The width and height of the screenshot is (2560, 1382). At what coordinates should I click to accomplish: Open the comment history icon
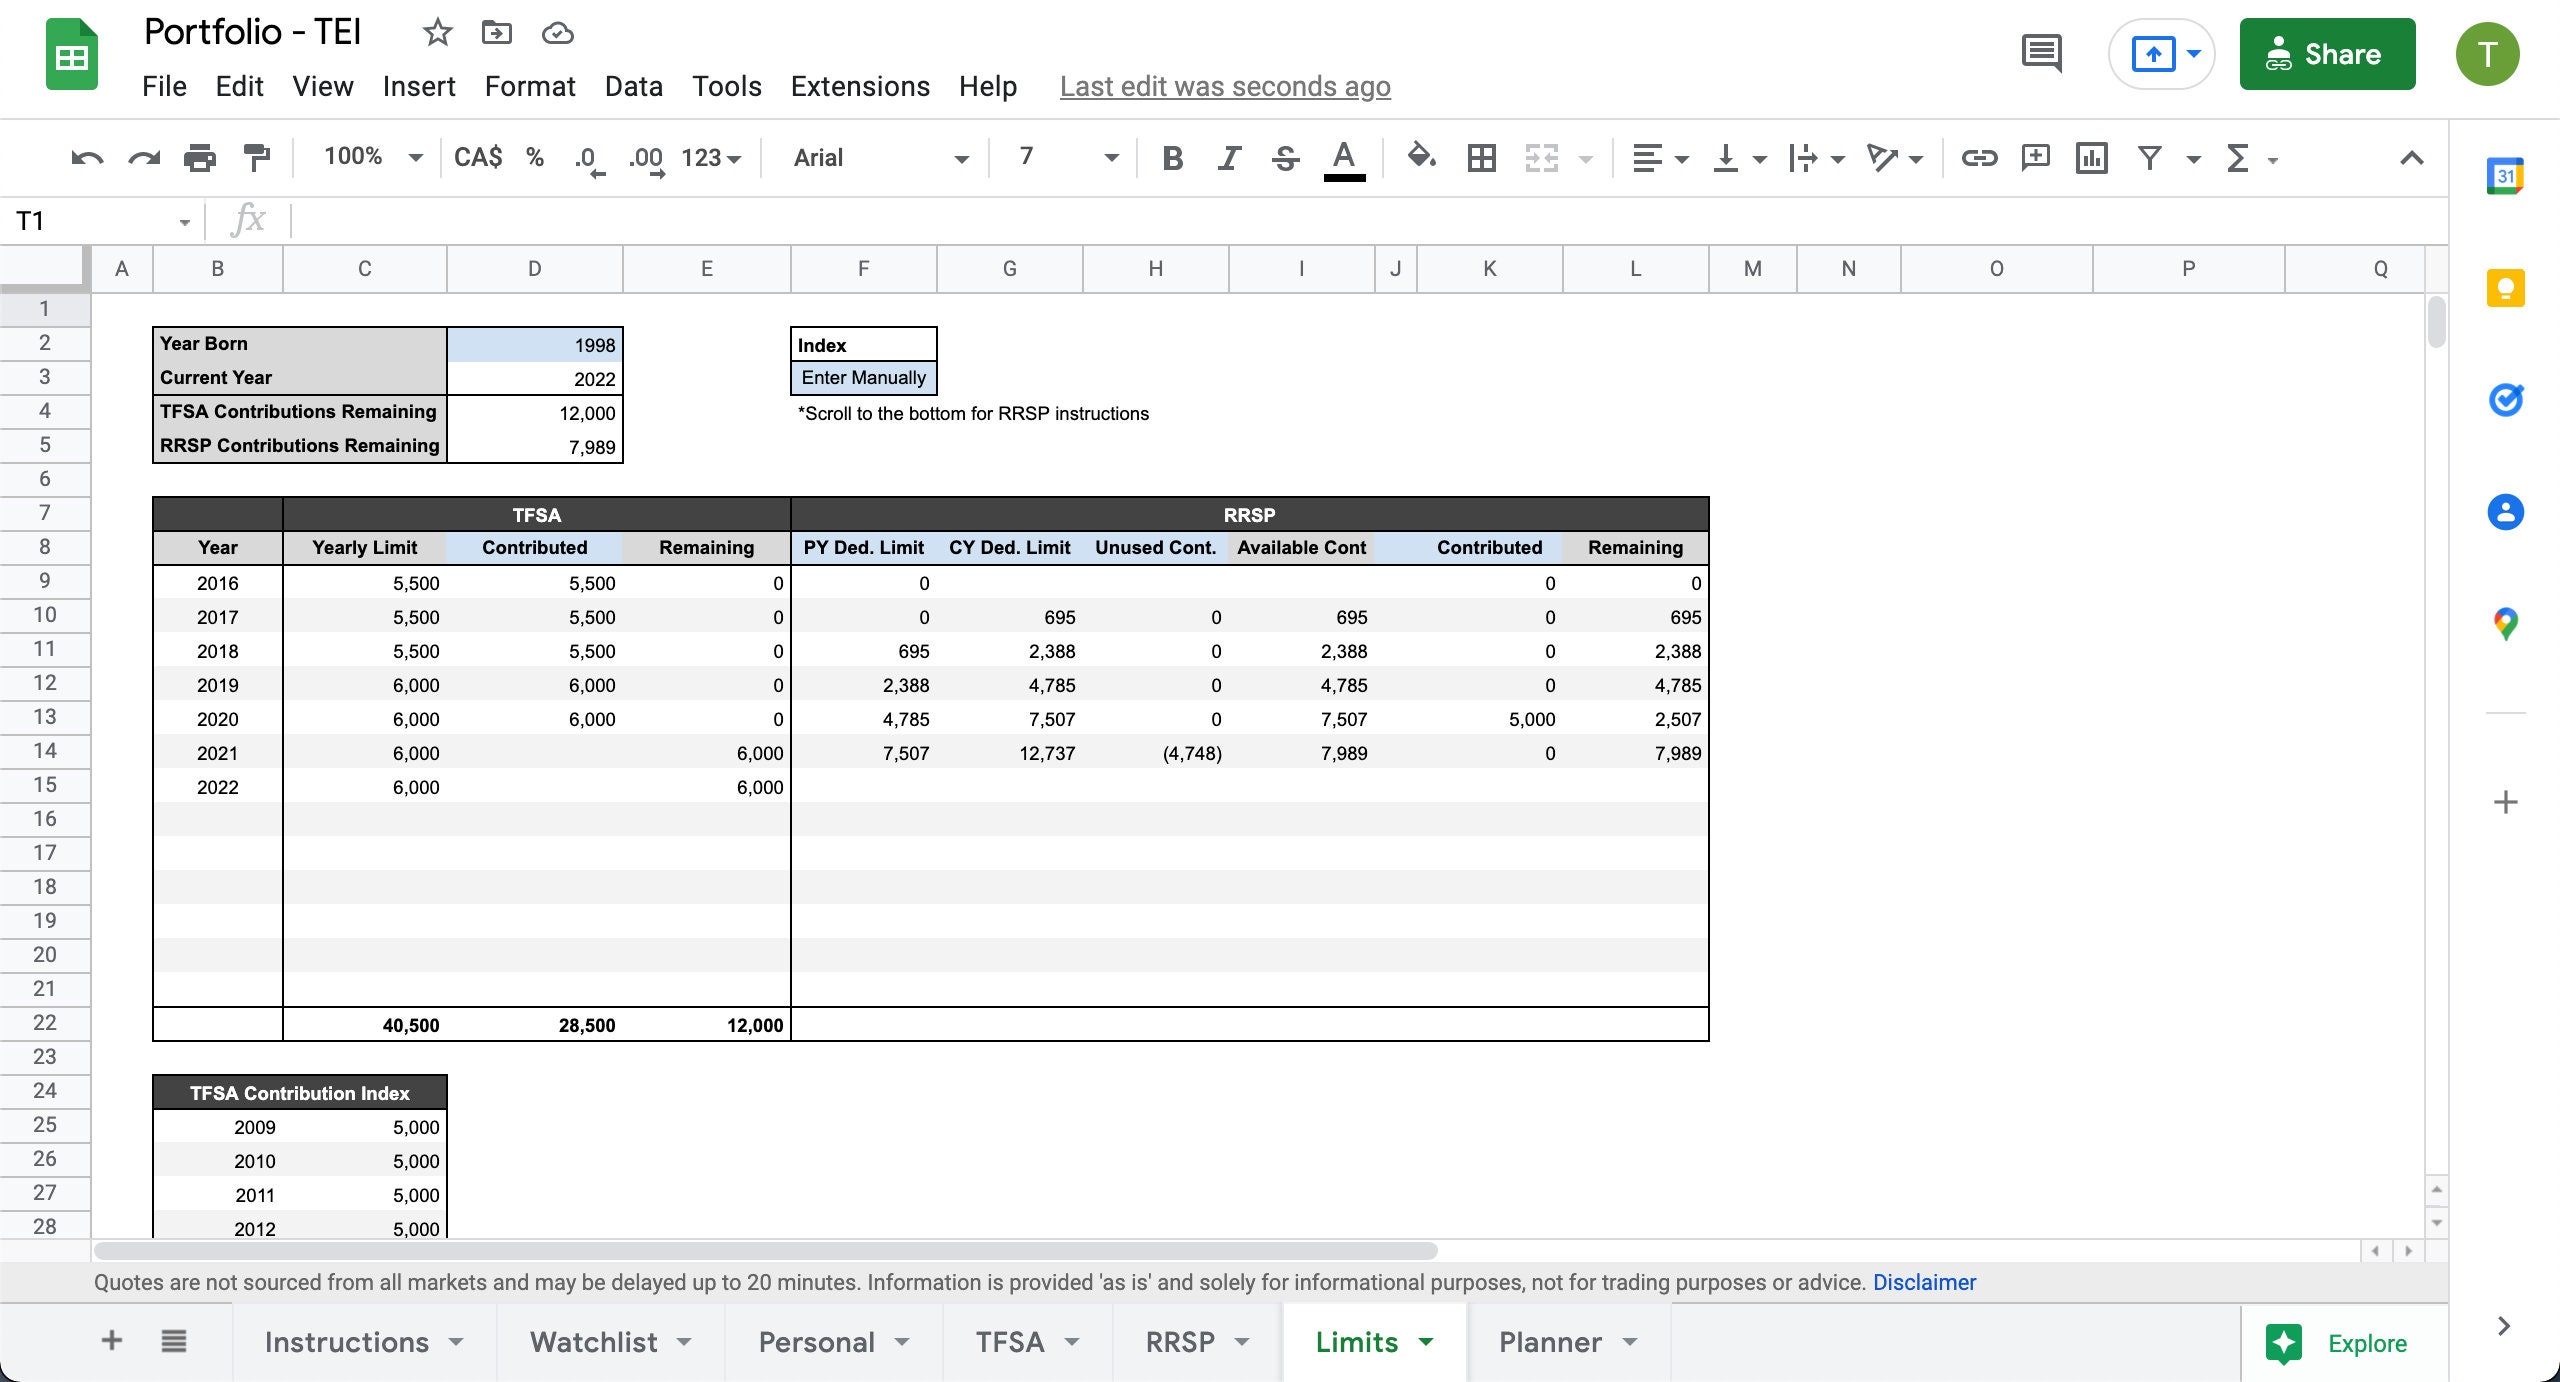(2041, 54)
